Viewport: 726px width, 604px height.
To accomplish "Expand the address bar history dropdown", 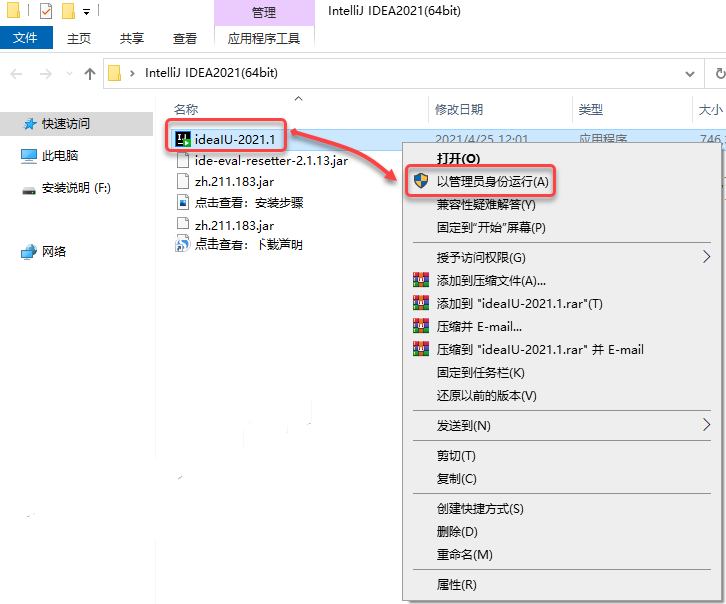I will pos(690,74).
